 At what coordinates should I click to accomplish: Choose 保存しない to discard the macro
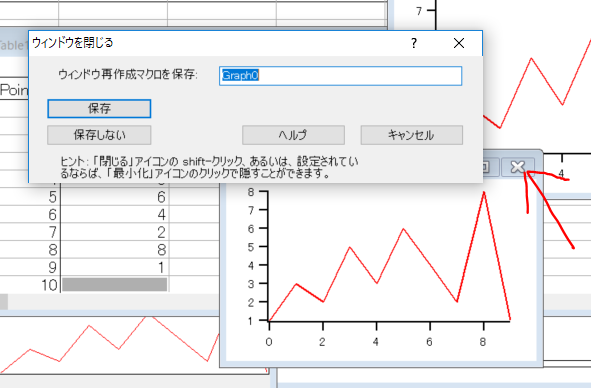coord(99,135)
